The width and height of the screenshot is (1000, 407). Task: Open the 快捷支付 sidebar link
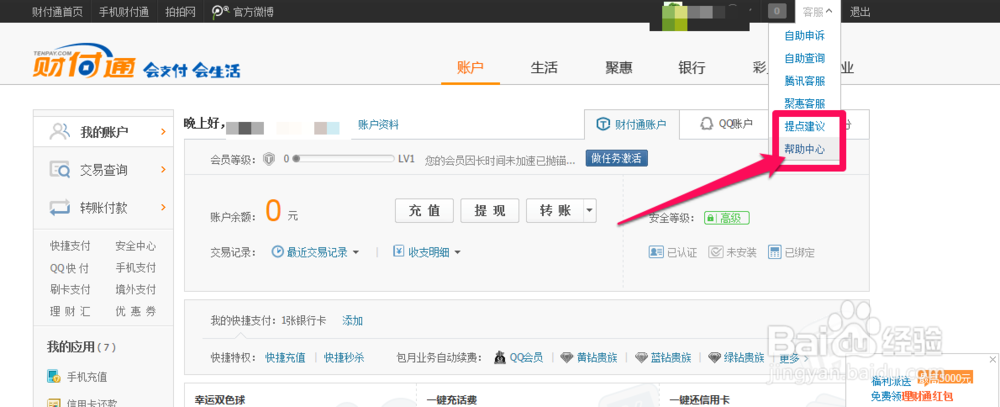[70, 246]
